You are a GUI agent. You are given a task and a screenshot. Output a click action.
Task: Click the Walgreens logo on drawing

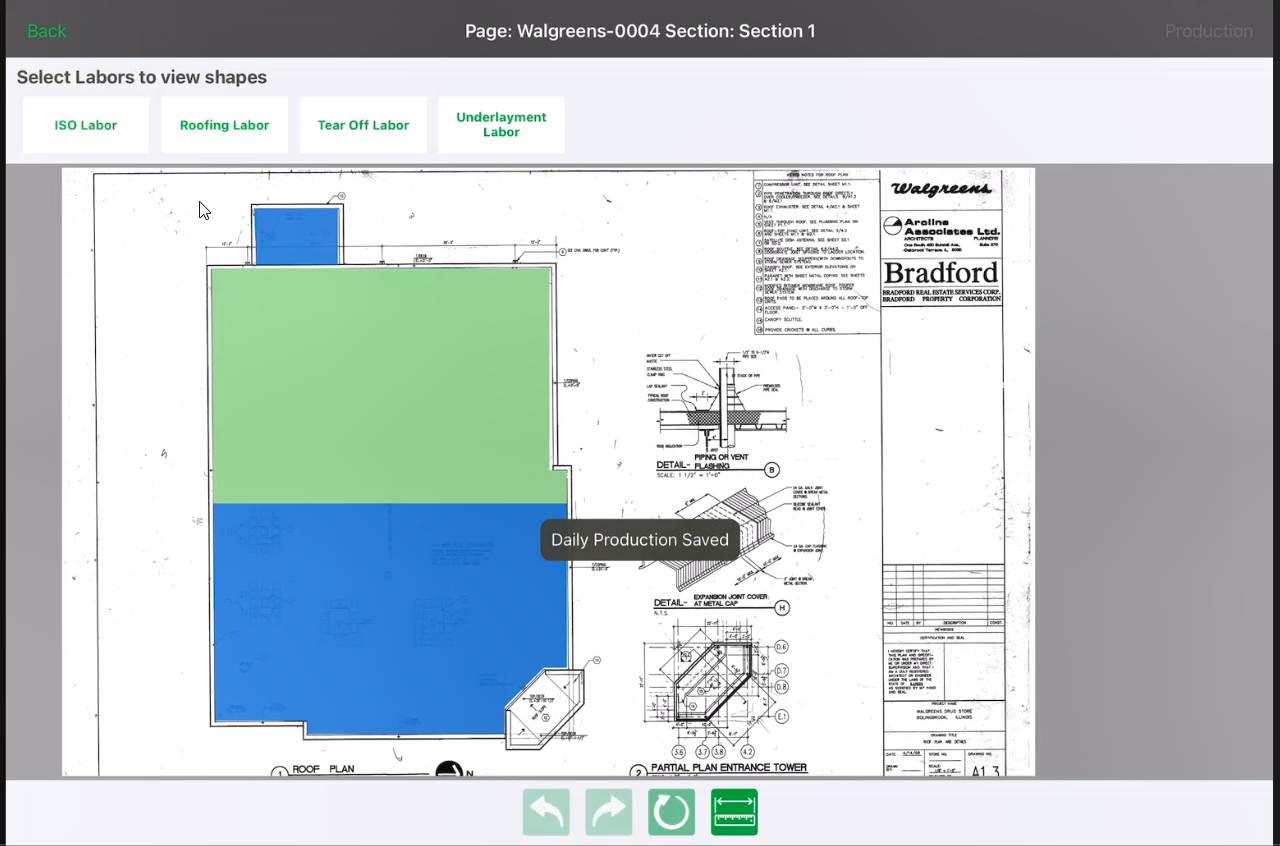pyautogui.click(x=941, y=189)
